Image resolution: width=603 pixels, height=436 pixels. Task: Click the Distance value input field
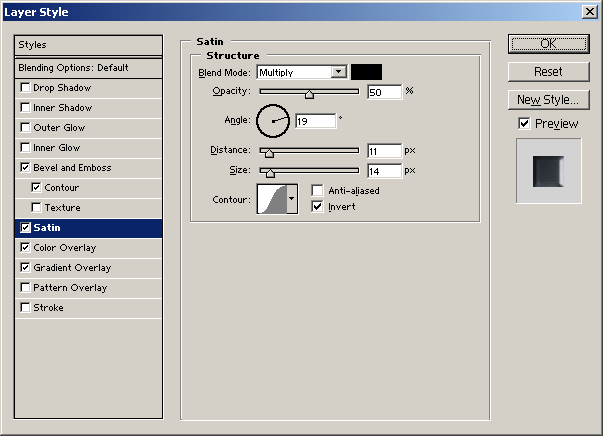pyautogui.click(x=383, y=151)
